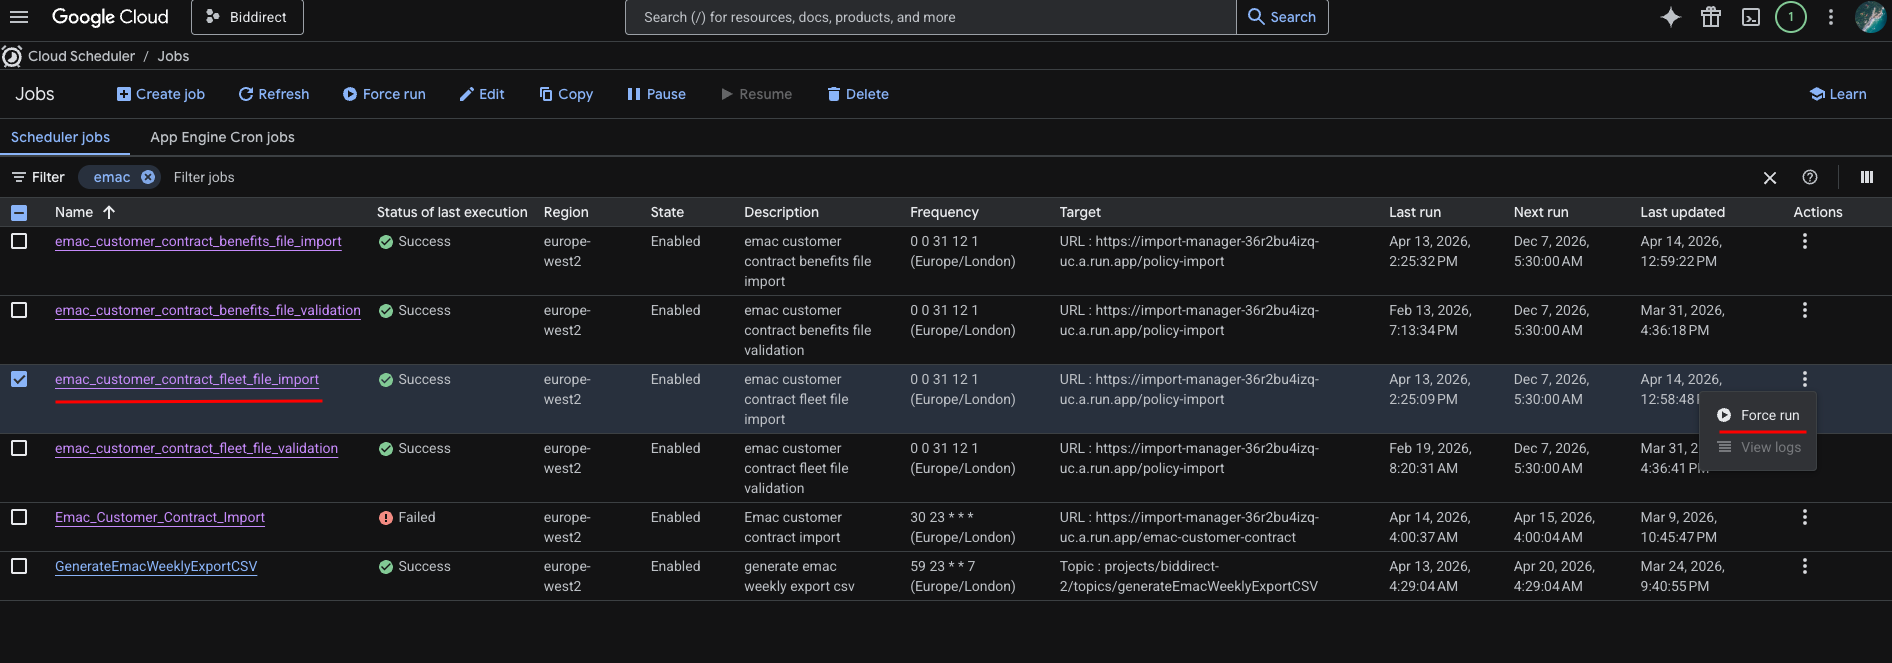Click the 30 23 * * * frequency cell
The width and height of the screenshot is (1892, 663).
pyautogui.click(x=962, y=527)
